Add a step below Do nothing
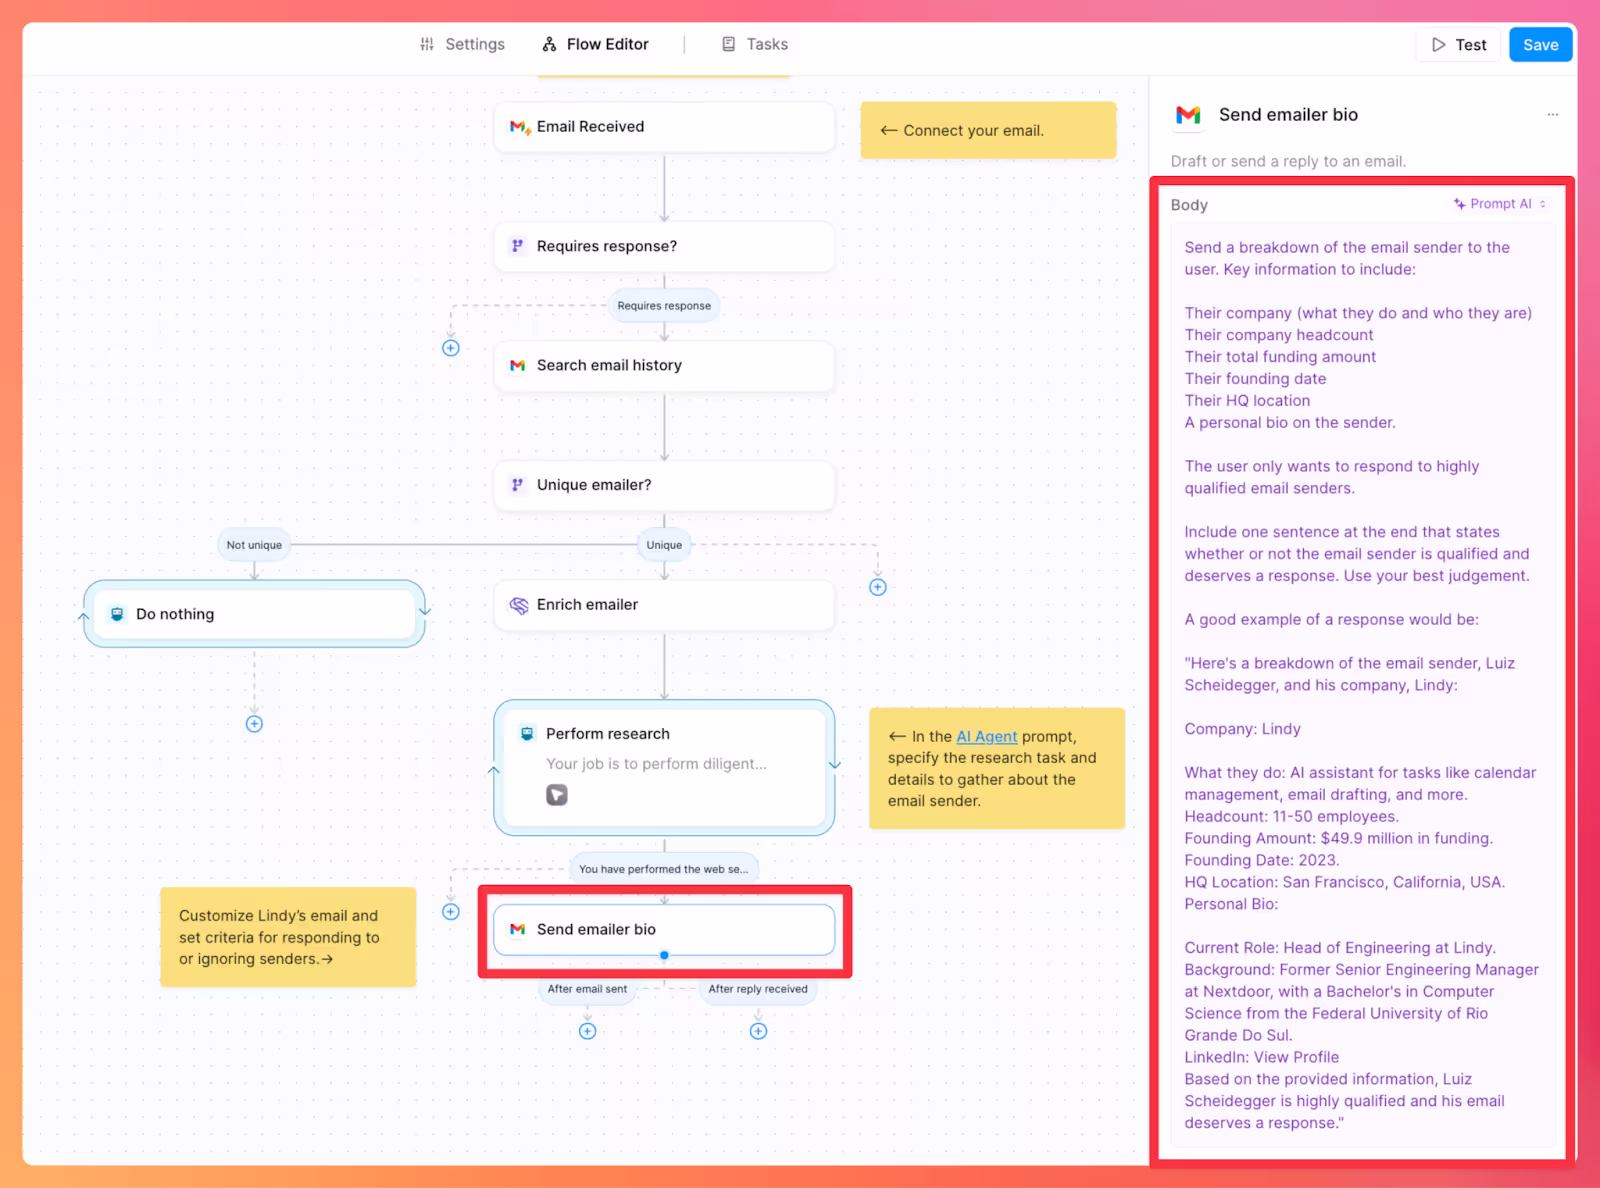Viewport: 1600px width, 1188px height. pos(254,724)
